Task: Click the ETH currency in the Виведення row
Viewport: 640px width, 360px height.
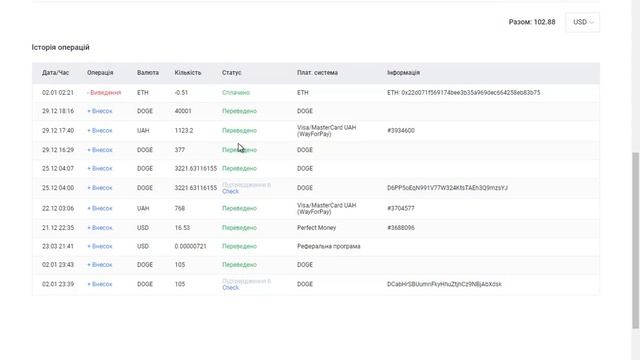Action: pyautogui.click(x=143, y=93)
